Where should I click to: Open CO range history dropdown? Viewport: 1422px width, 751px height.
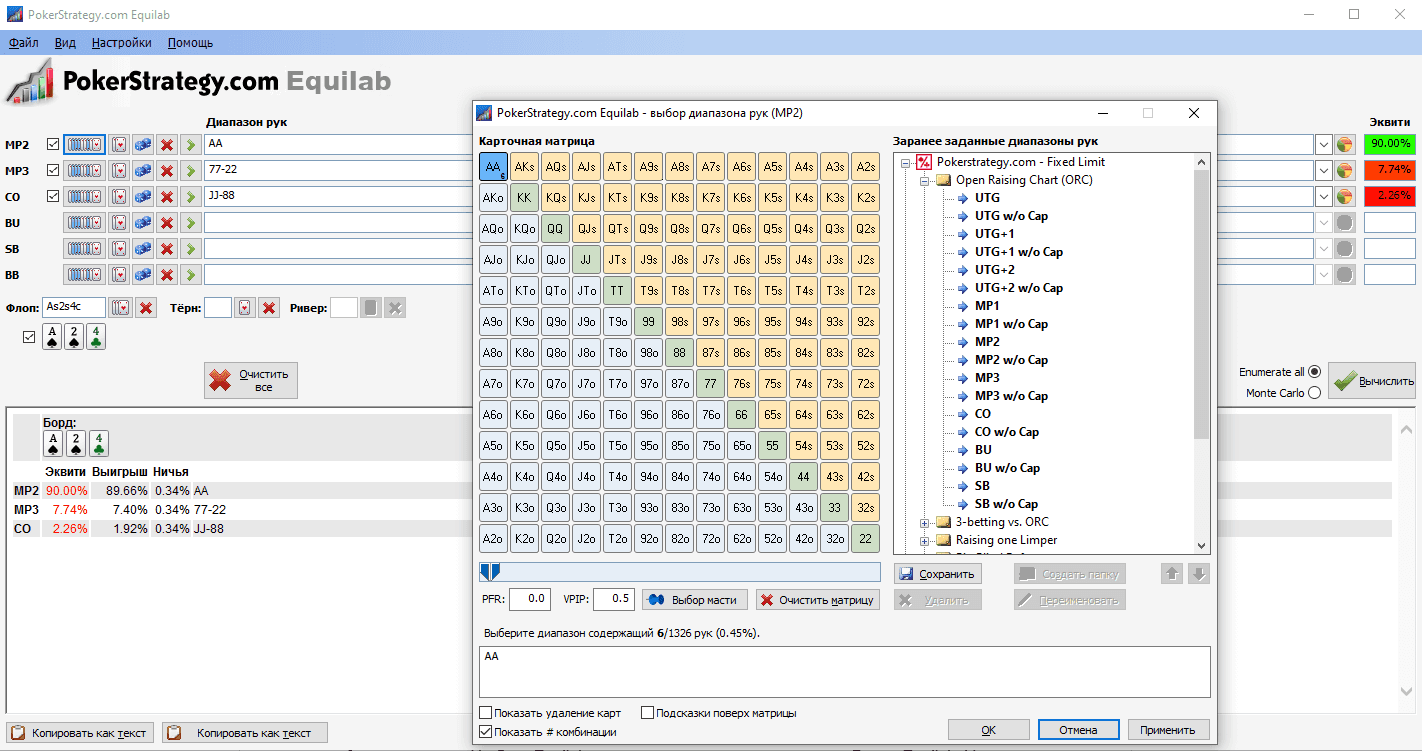(x=1324, y=197)
